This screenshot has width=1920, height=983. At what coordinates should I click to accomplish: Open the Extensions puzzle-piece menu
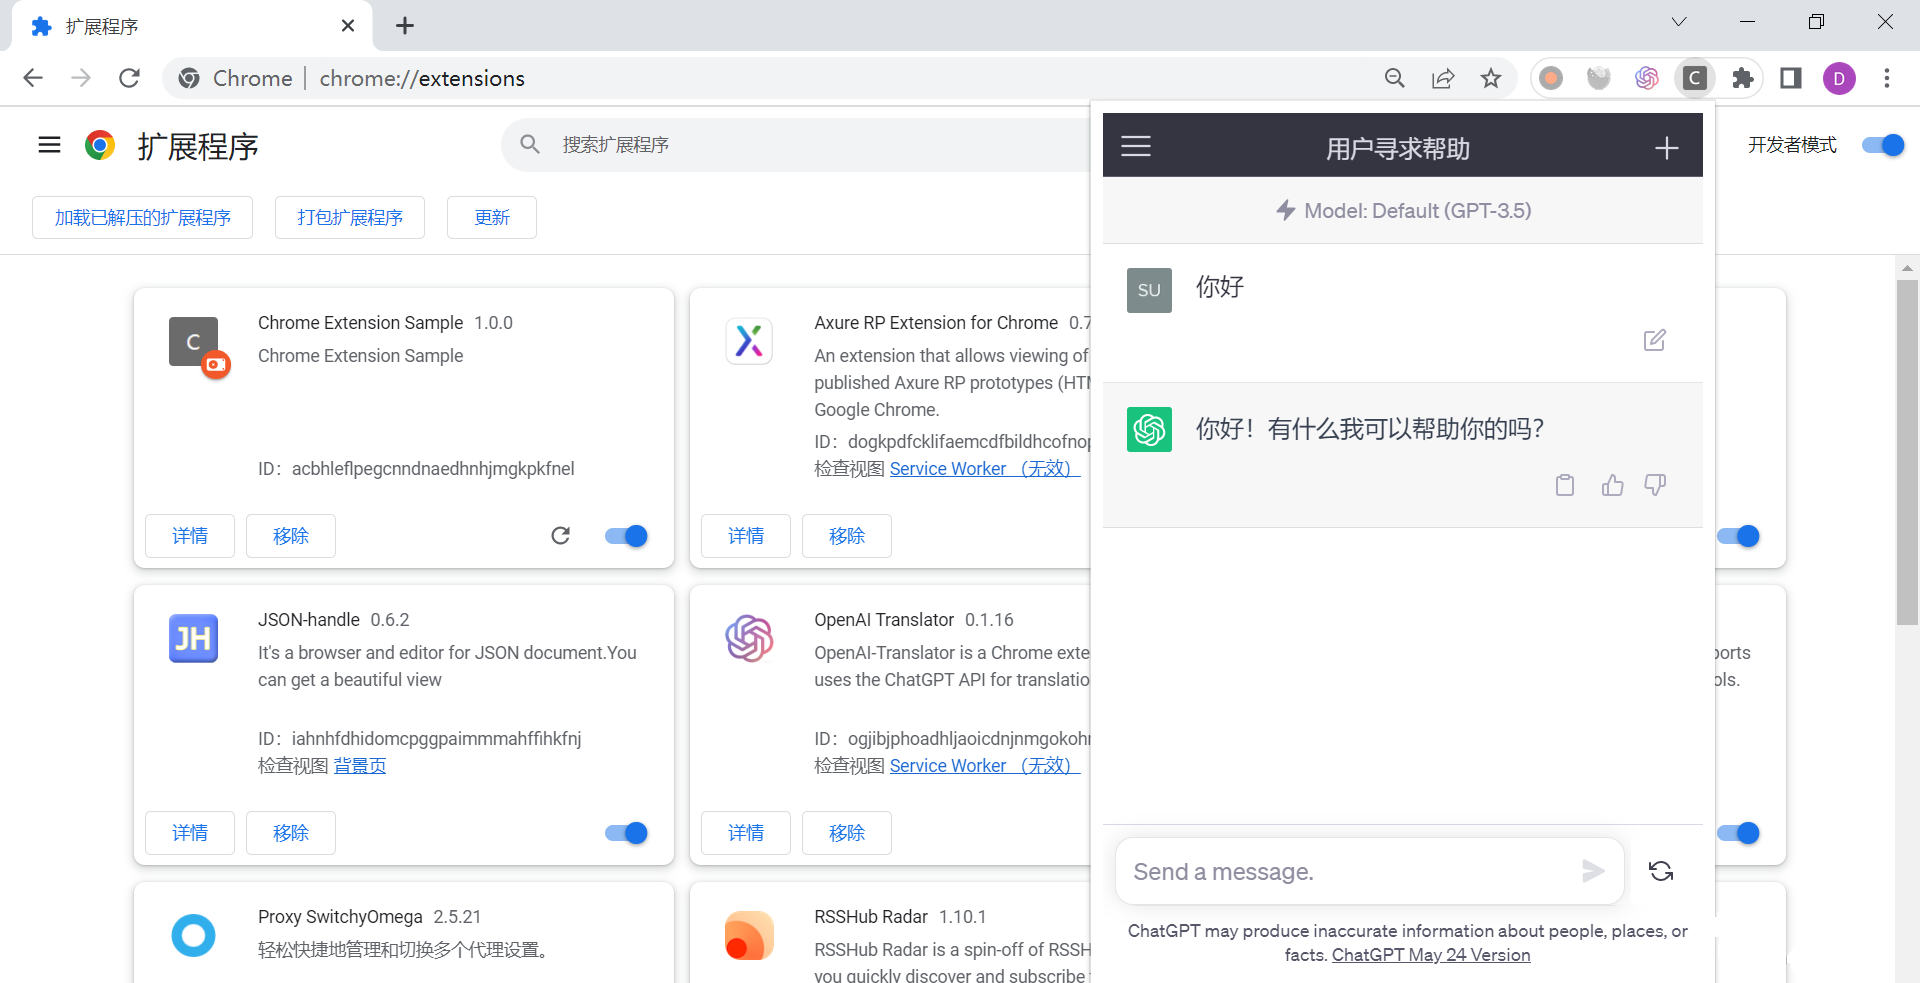tap(1743, 78)
